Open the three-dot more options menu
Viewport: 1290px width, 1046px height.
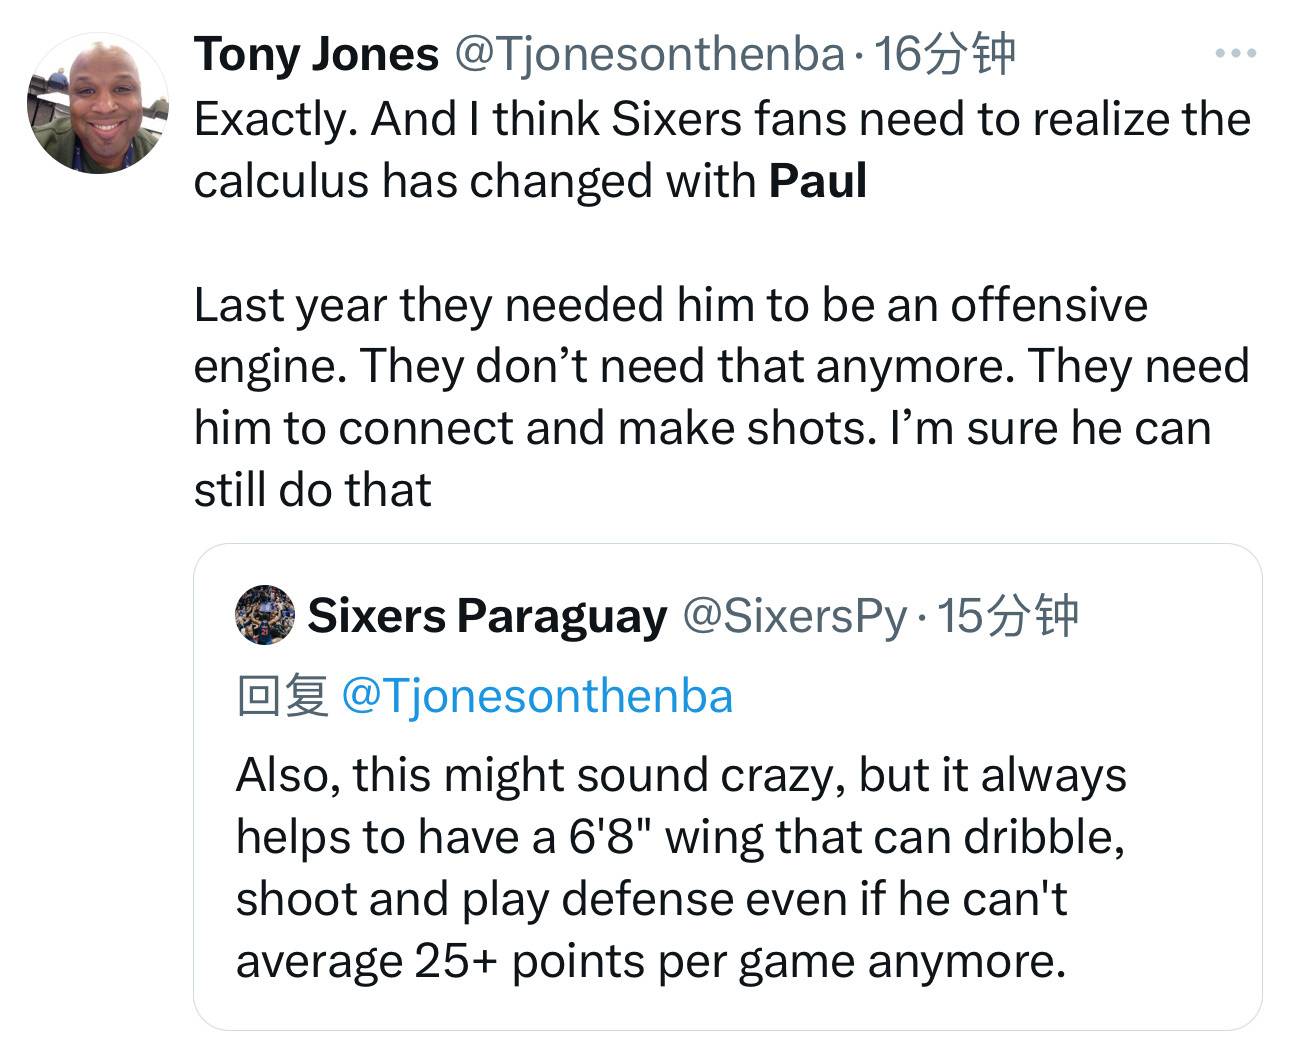(1236, 54)
